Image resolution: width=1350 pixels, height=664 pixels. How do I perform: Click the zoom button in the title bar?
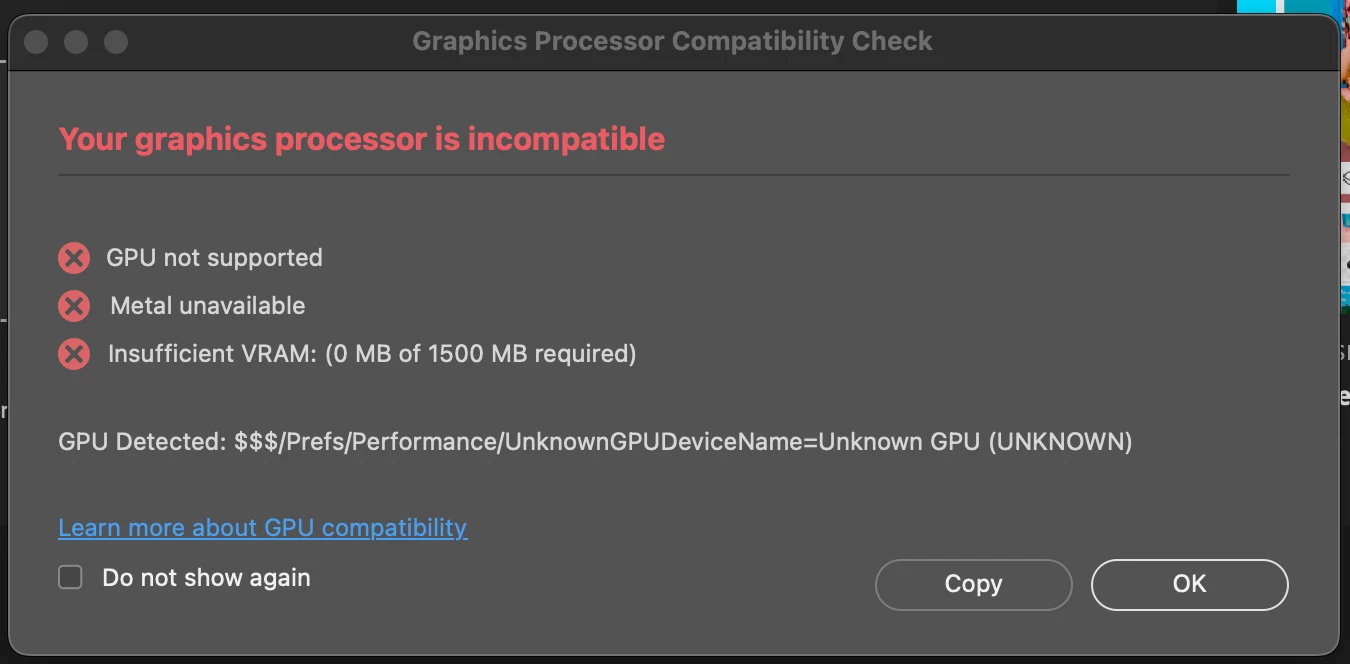tap(116, 42)
